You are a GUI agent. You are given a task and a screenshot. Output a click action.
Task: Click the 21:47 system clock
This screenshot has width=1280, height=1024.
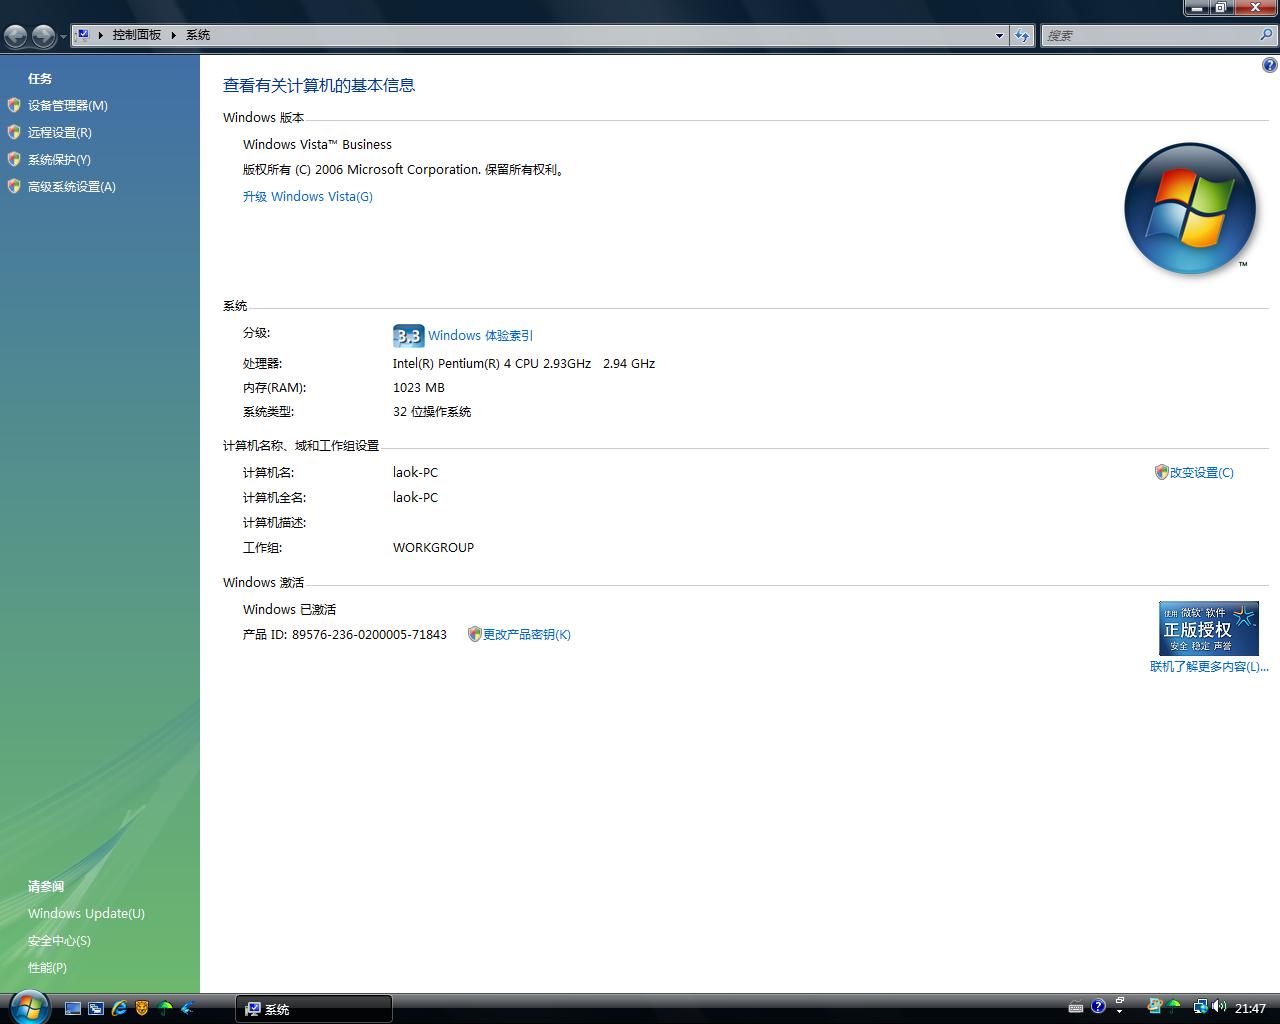1250,1008
